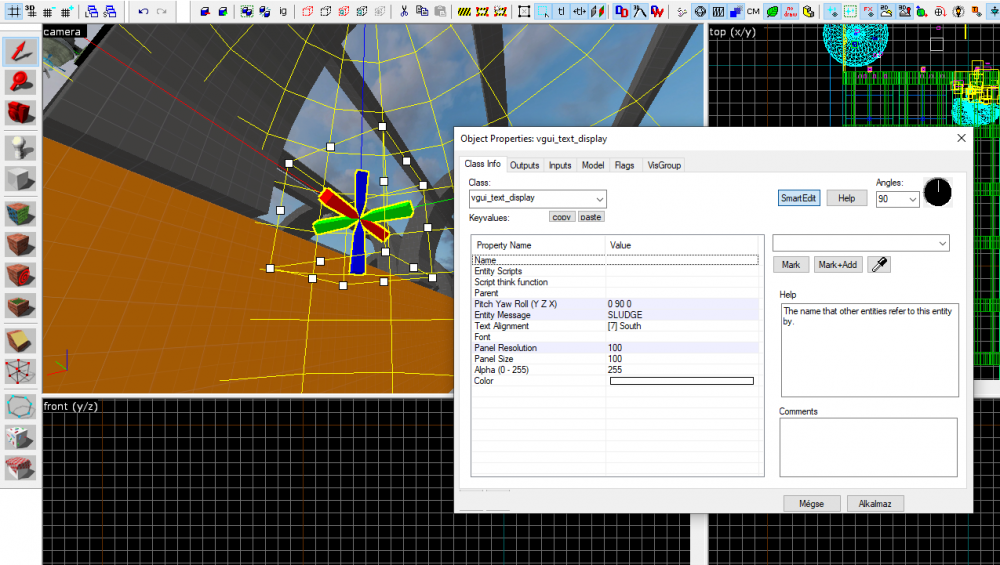Open the VisGroup tab
The width and height of the screenshot is (1000, 565).
[663, 165]
